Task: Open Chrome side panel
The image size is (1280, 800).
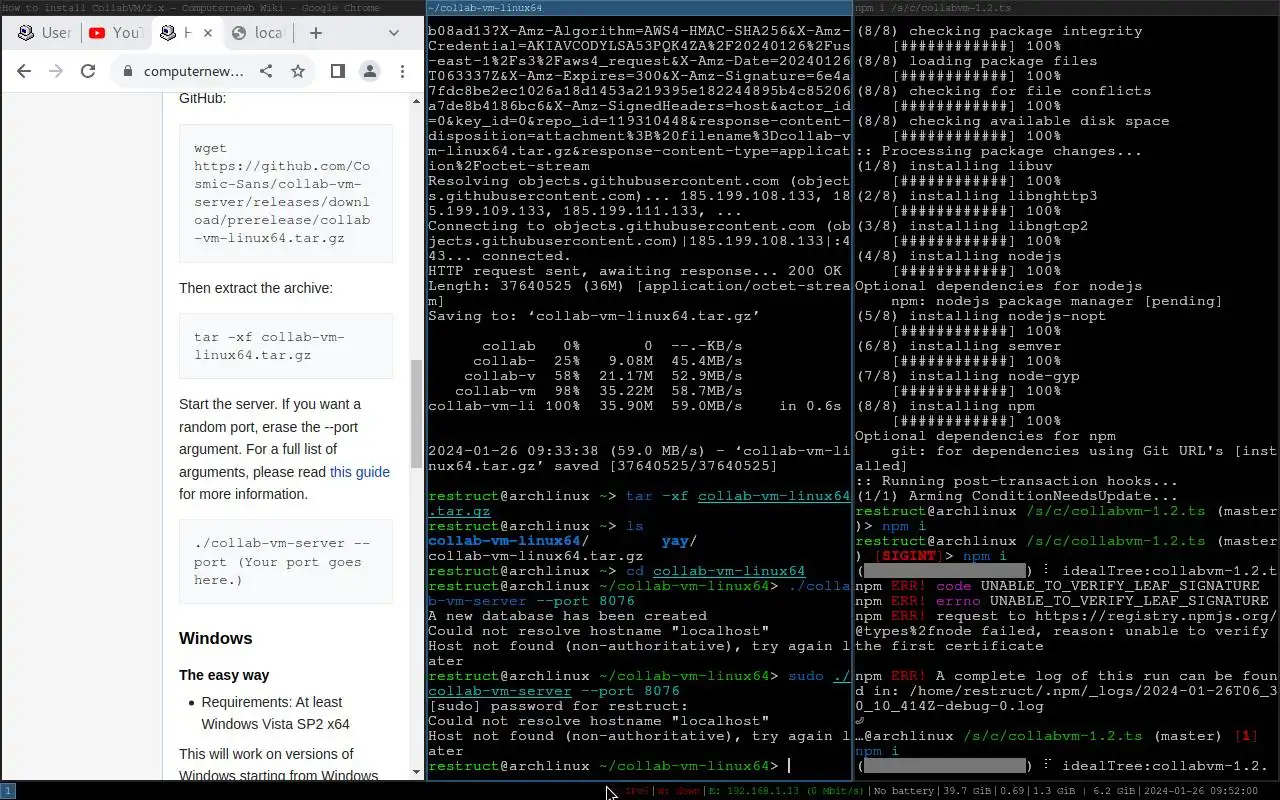Action: click(x=338, y=71)
